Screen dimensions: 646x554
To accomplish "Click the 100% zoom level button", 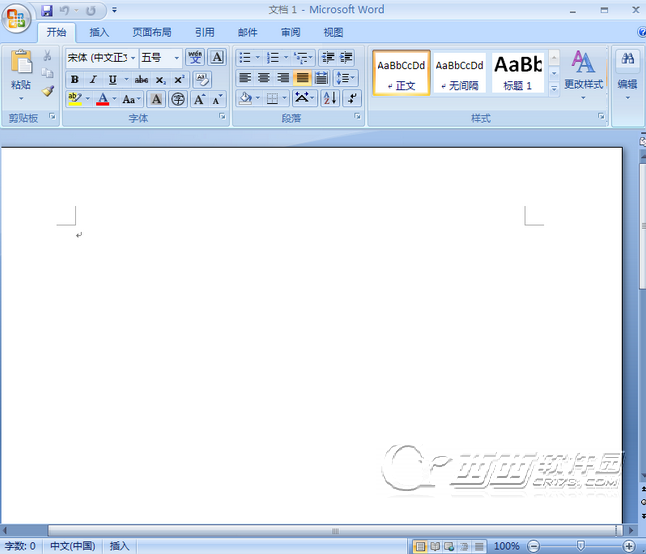I will pyautogui.click(x=506, y=547).
